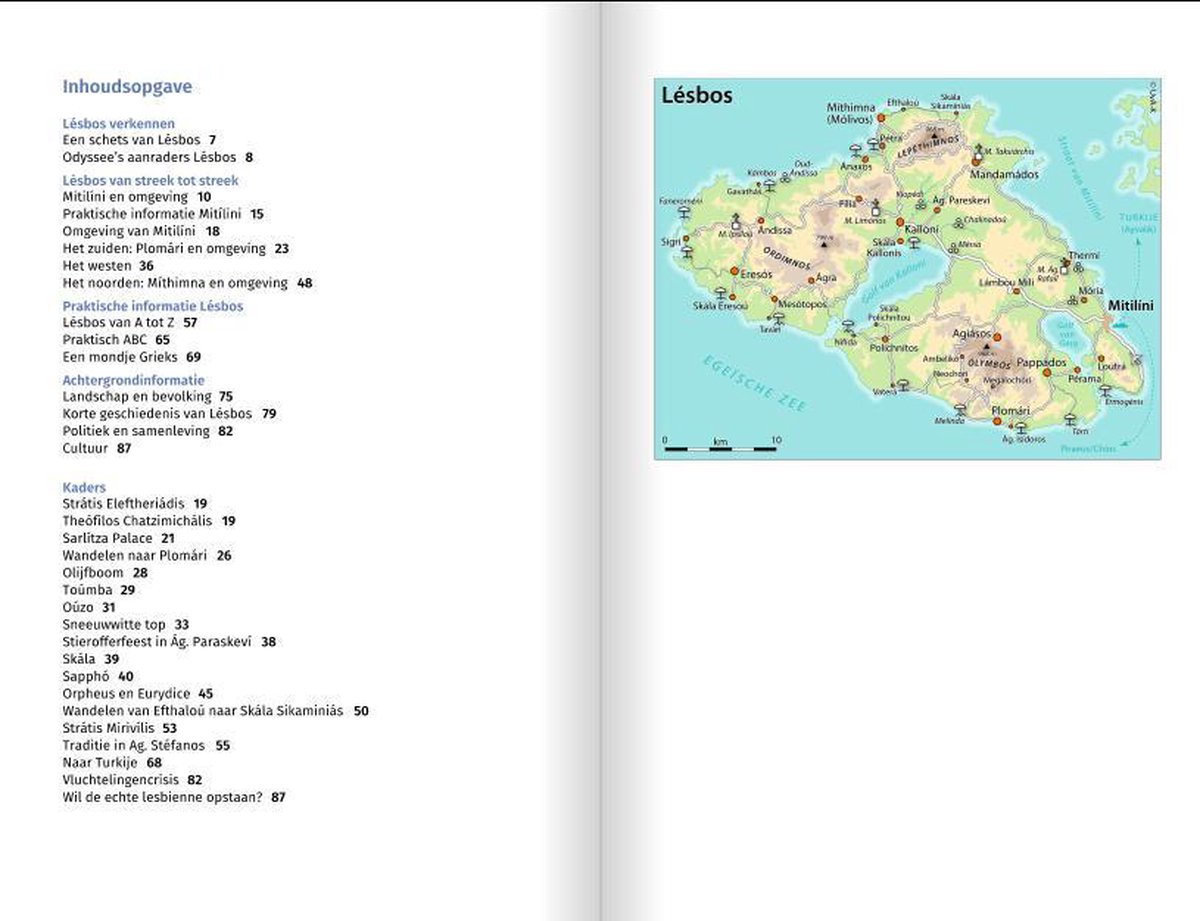
Task: Click 'Wandelen naar Plomári 26' entry
Action: (147, 555)
